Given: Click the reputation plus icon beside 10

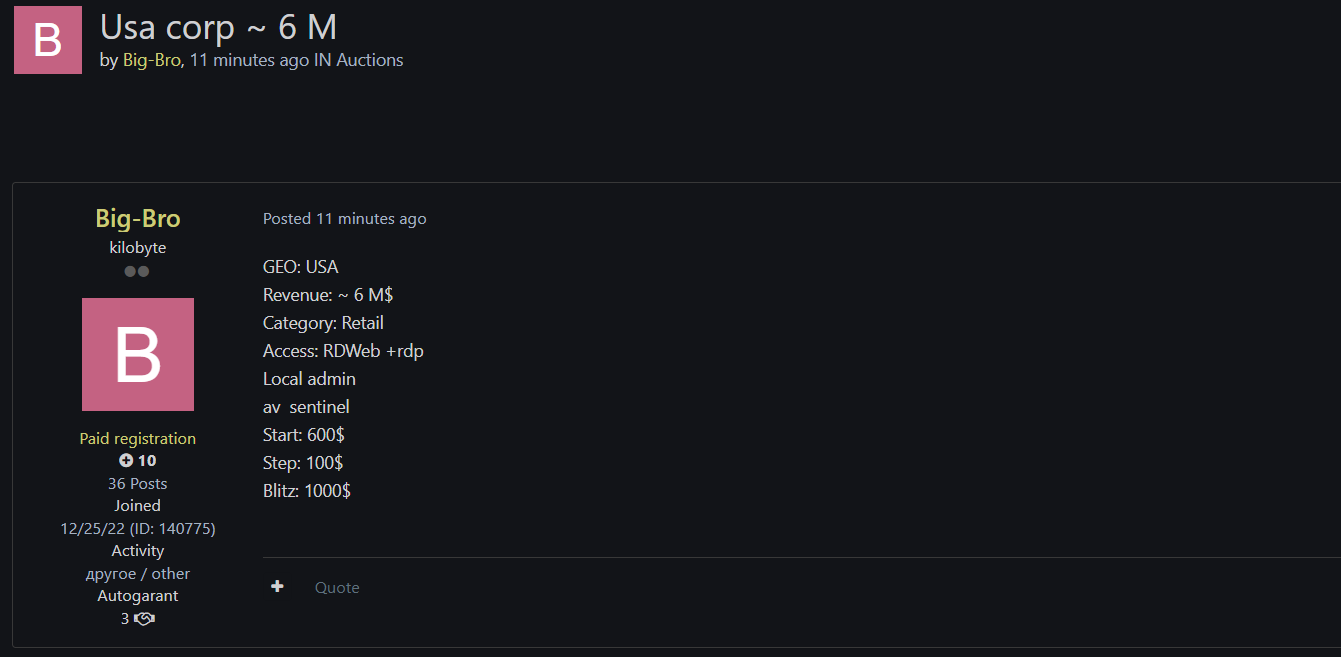Looking at the screenshot, I should pyautogui.click(x=126, y=461).
